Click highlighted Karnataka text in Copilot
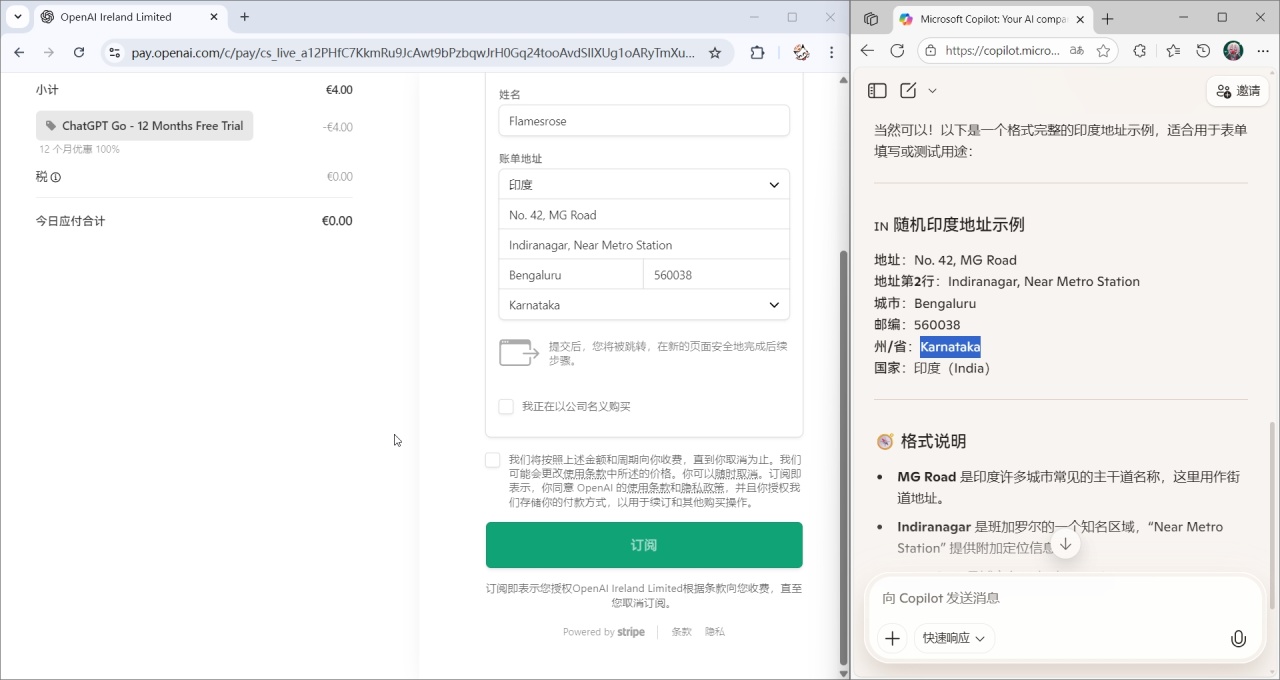 [950, 347]
